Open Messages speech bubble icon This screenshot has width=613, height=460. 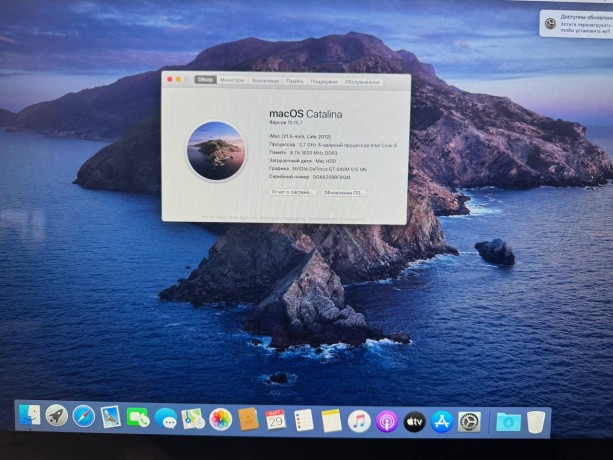point(165,418)
